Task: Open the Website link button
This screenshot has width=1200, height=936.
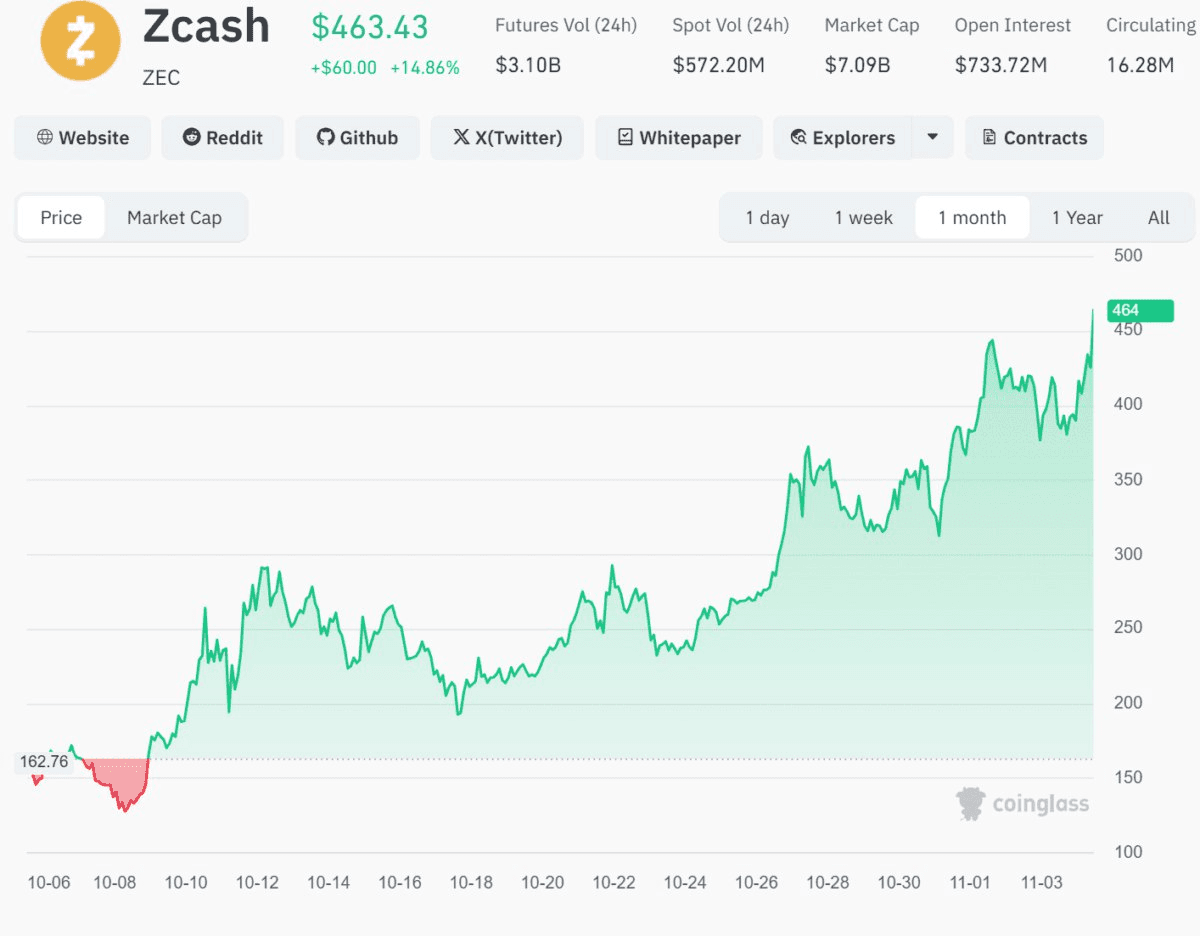Action: 83,138
